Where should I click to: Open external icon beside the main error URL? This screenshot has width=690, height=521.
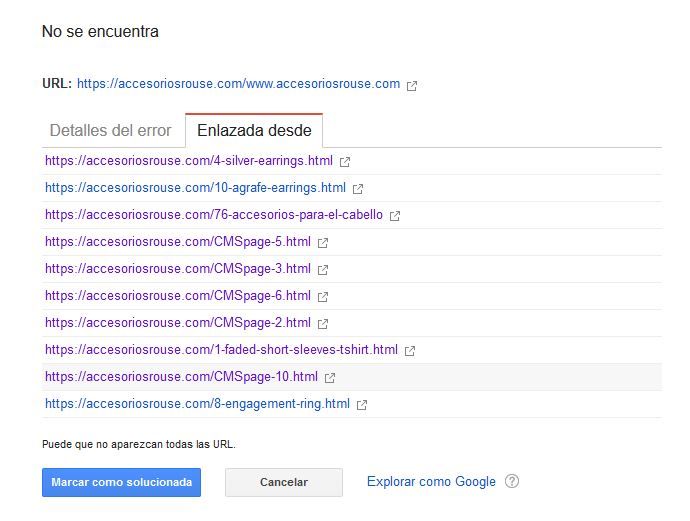coord(411,85)
